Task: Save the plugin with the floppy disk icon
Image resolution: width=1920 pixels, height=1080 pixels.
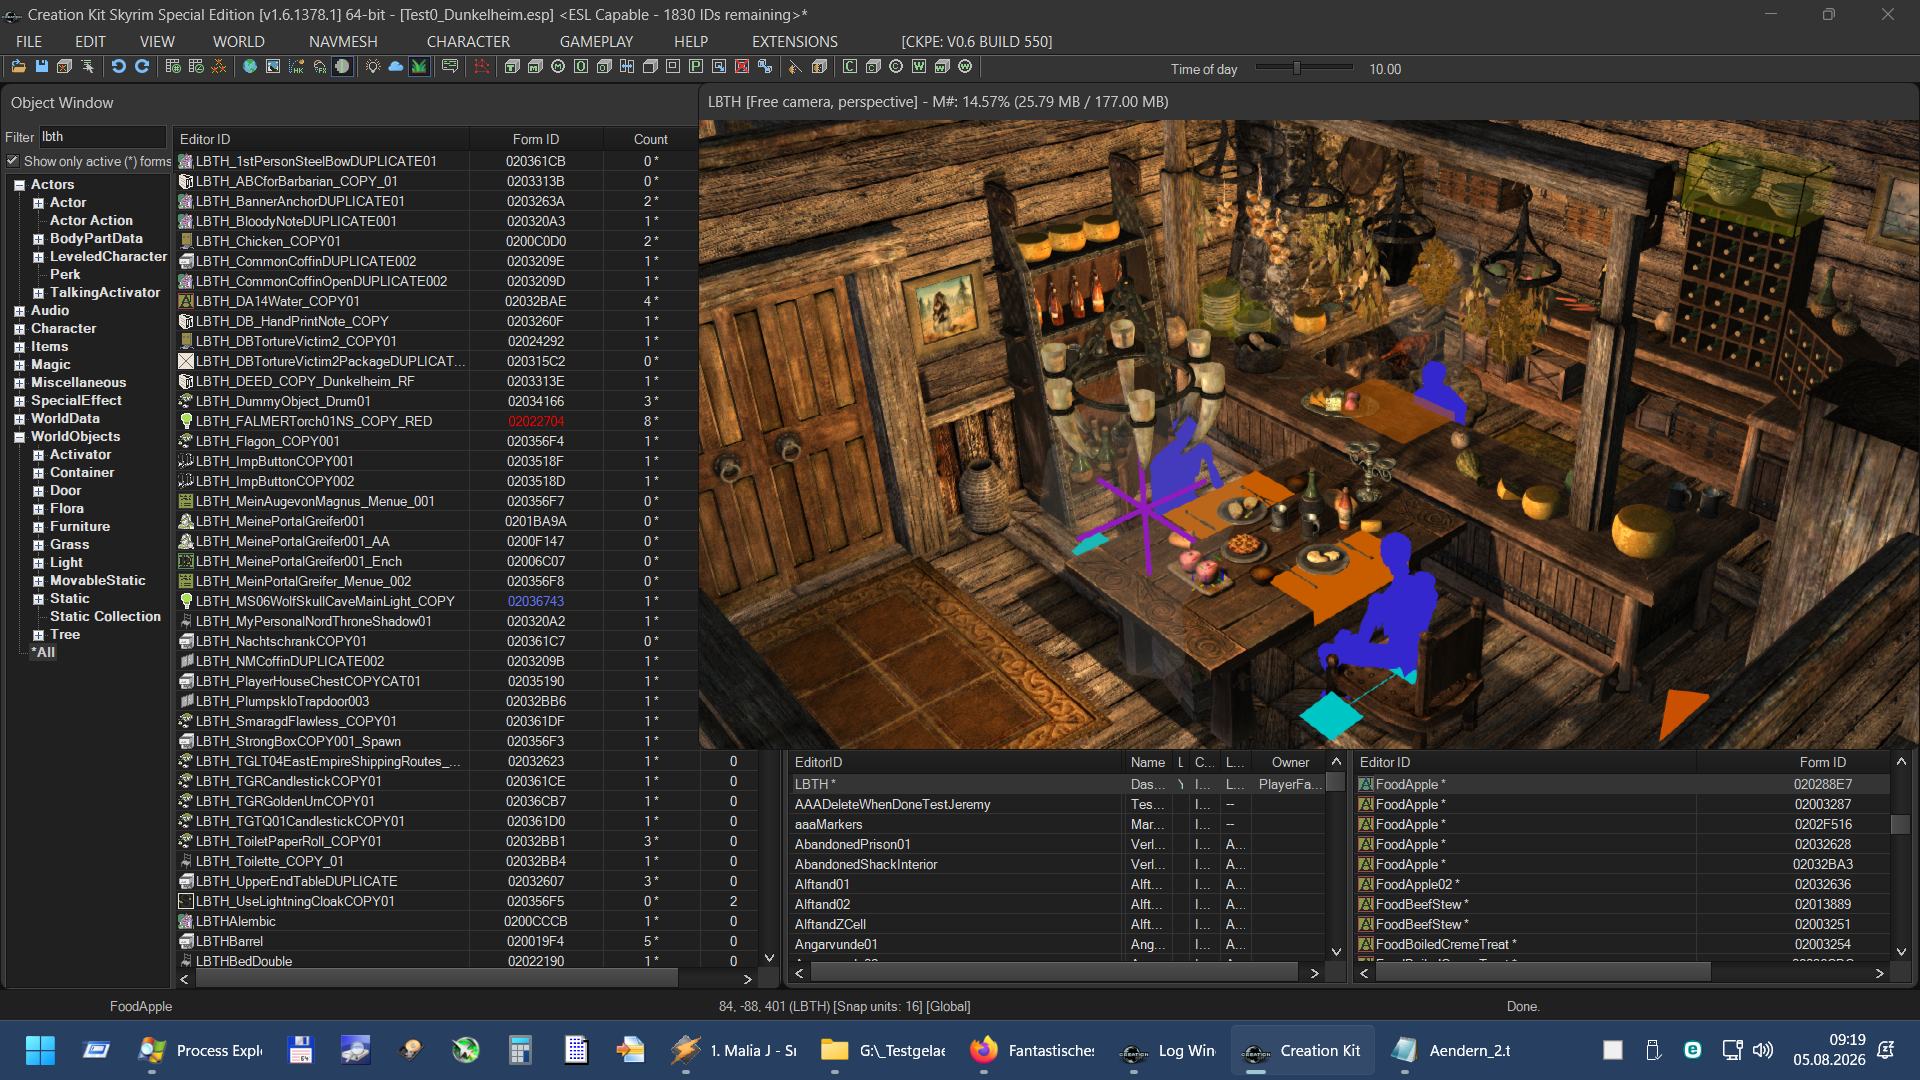Action: (x=41, y=67)
